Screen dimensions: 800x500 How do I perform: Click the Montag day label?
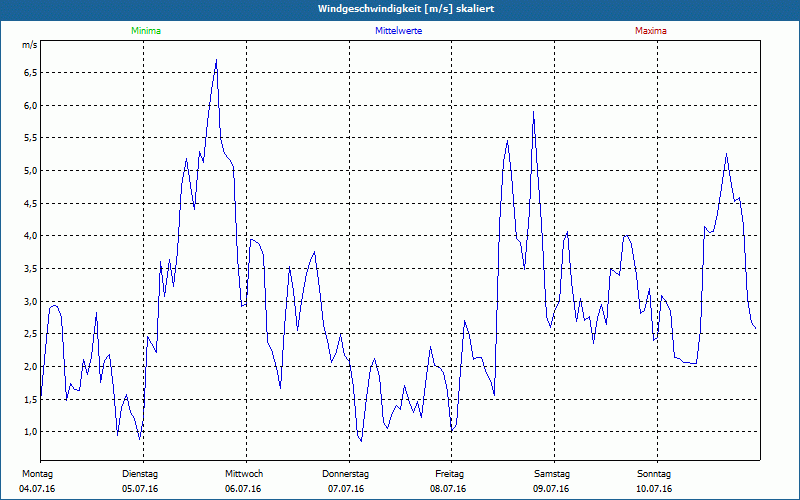click(37, 474)
